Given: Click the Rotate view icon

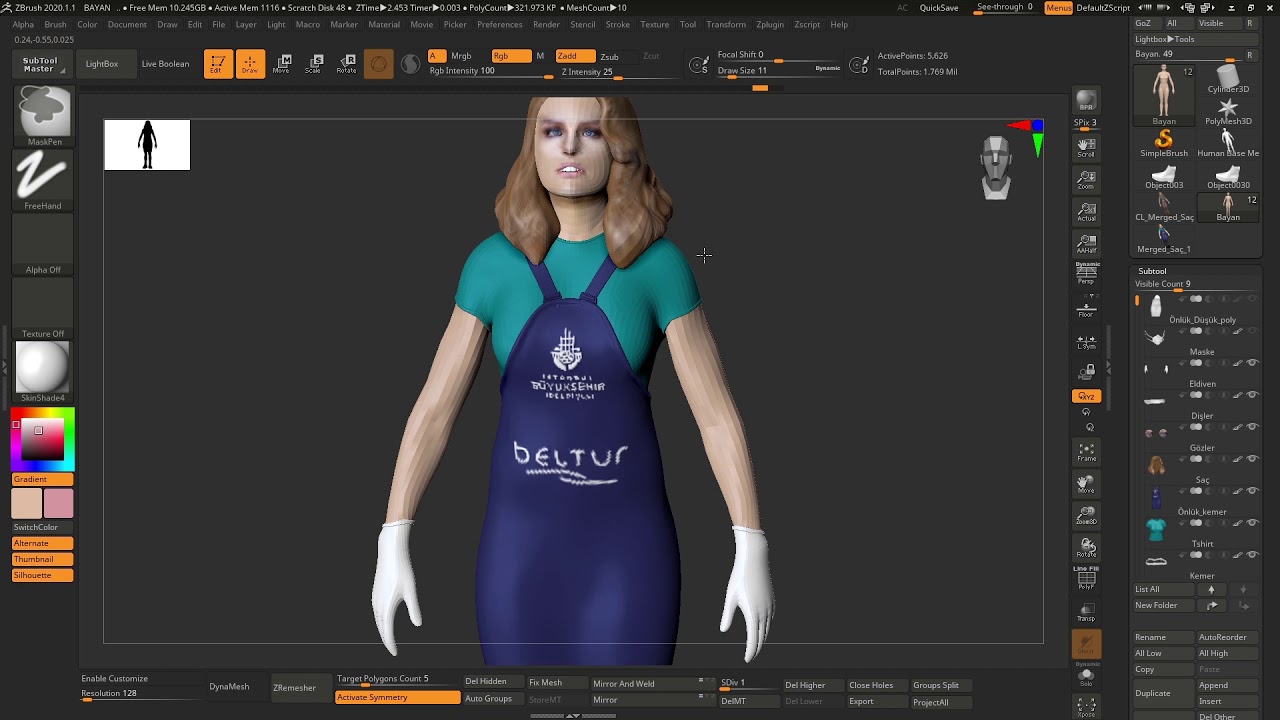Looking at the screenshot, I should [x=1086, y=548].
